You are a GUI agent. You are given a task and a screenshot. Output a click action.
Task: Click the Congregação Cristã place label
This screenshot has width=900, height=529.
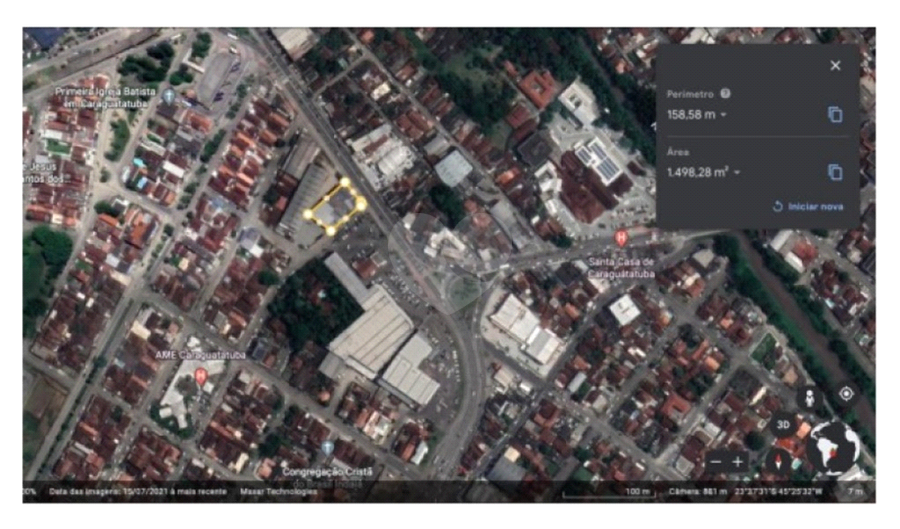pyautogui.click(x=326, y=471)
